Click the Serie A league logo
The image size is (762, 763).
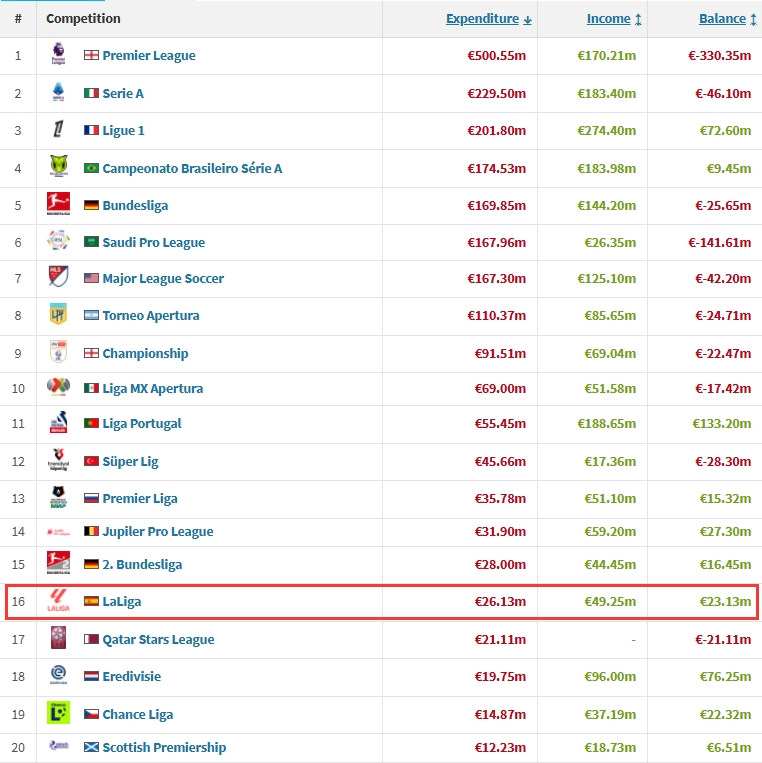pyautogui.click(x=58, y=93)
